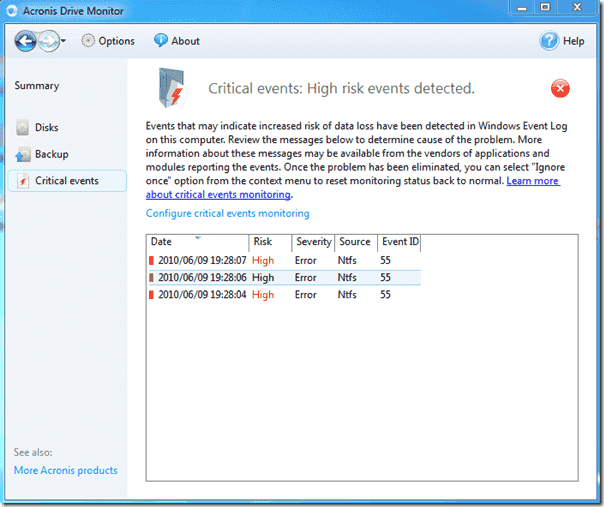Maximize the Acronis Drive Monitor window
604x507 pixels.
pyautogui.click(x=545, y=8)
